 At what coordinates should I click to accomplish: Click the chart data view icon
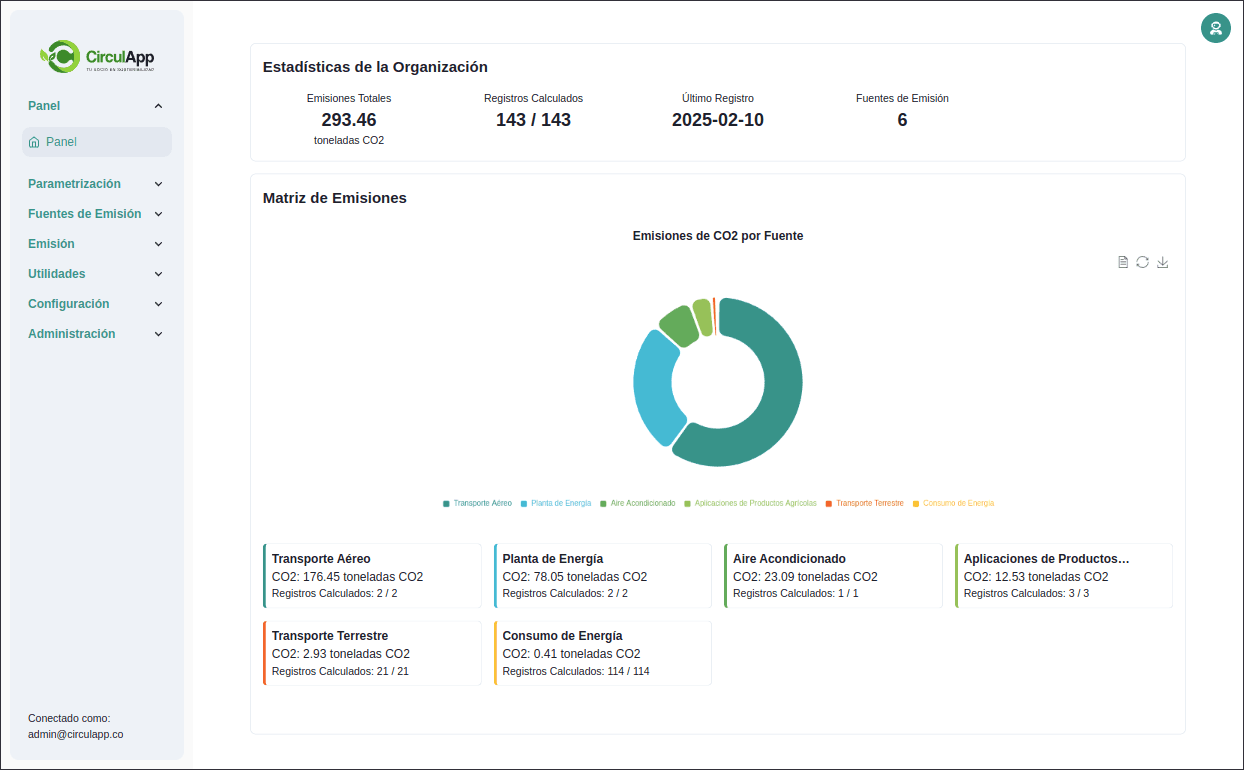click(1123, 262)
